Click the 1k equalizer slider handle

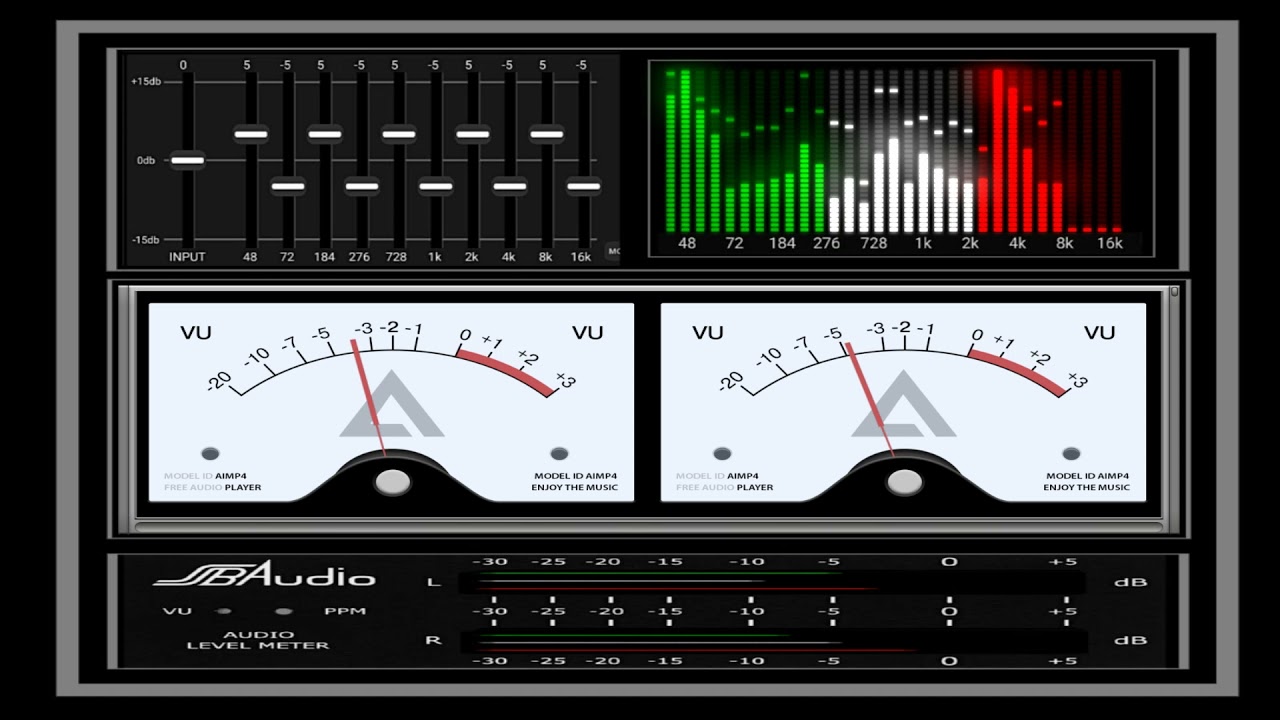436,185
